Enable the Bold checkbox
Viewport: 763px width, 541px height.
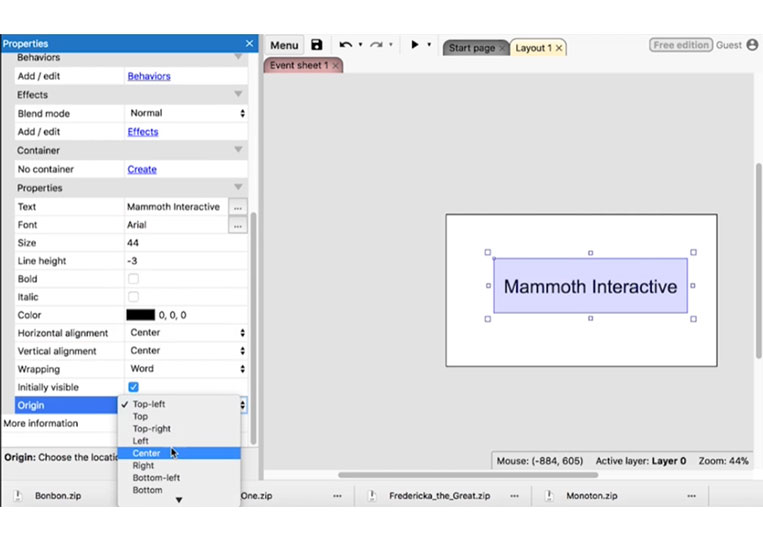(x=133, y=279)
